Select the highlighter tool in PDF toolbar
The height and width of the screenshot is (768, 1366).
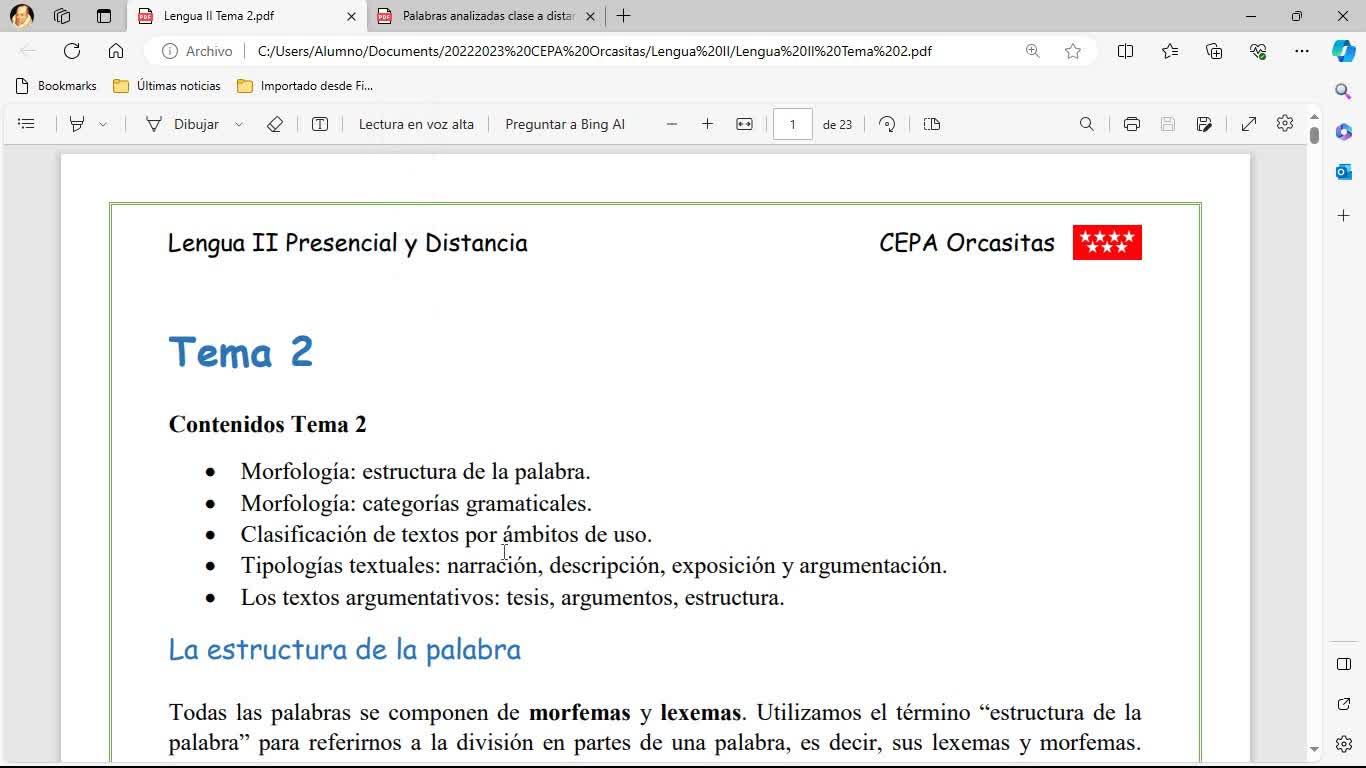coord(77,124)
